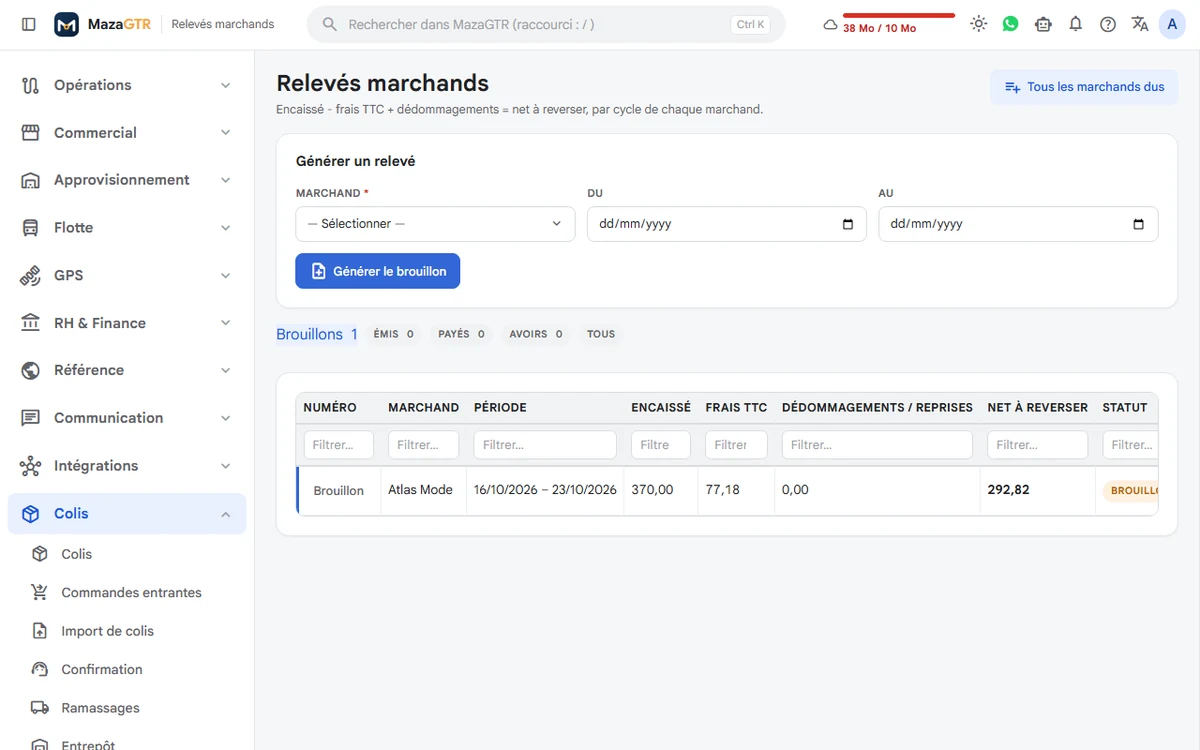The image size is (1200, 750).
Task: Expand the Intégrations section chevron
Action: tap(225, 466)
